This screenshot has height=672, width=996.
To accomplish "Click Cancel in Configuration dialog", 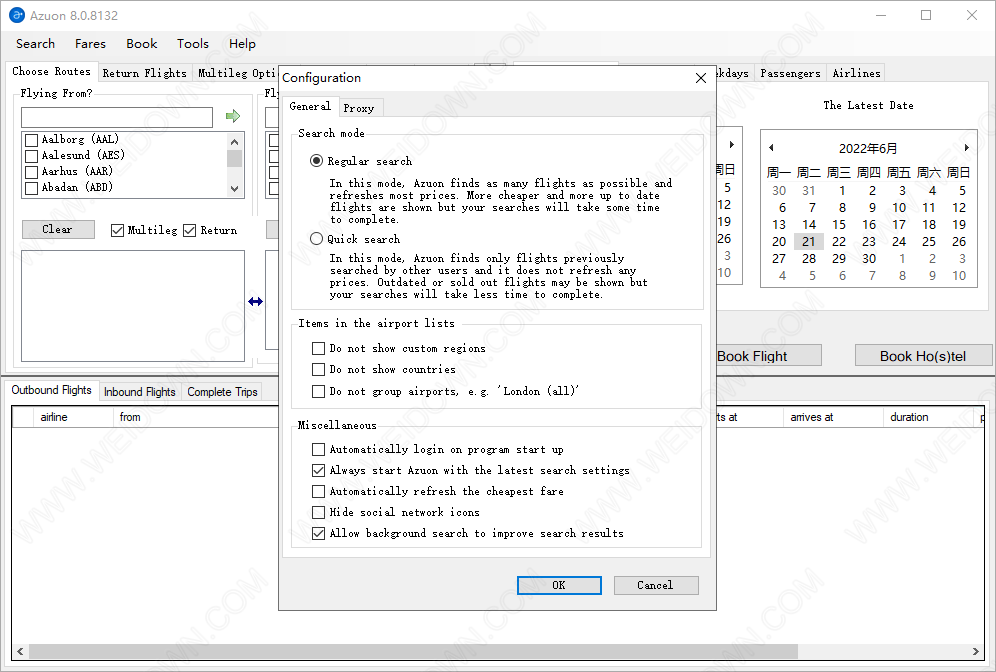I will point(656,585).
